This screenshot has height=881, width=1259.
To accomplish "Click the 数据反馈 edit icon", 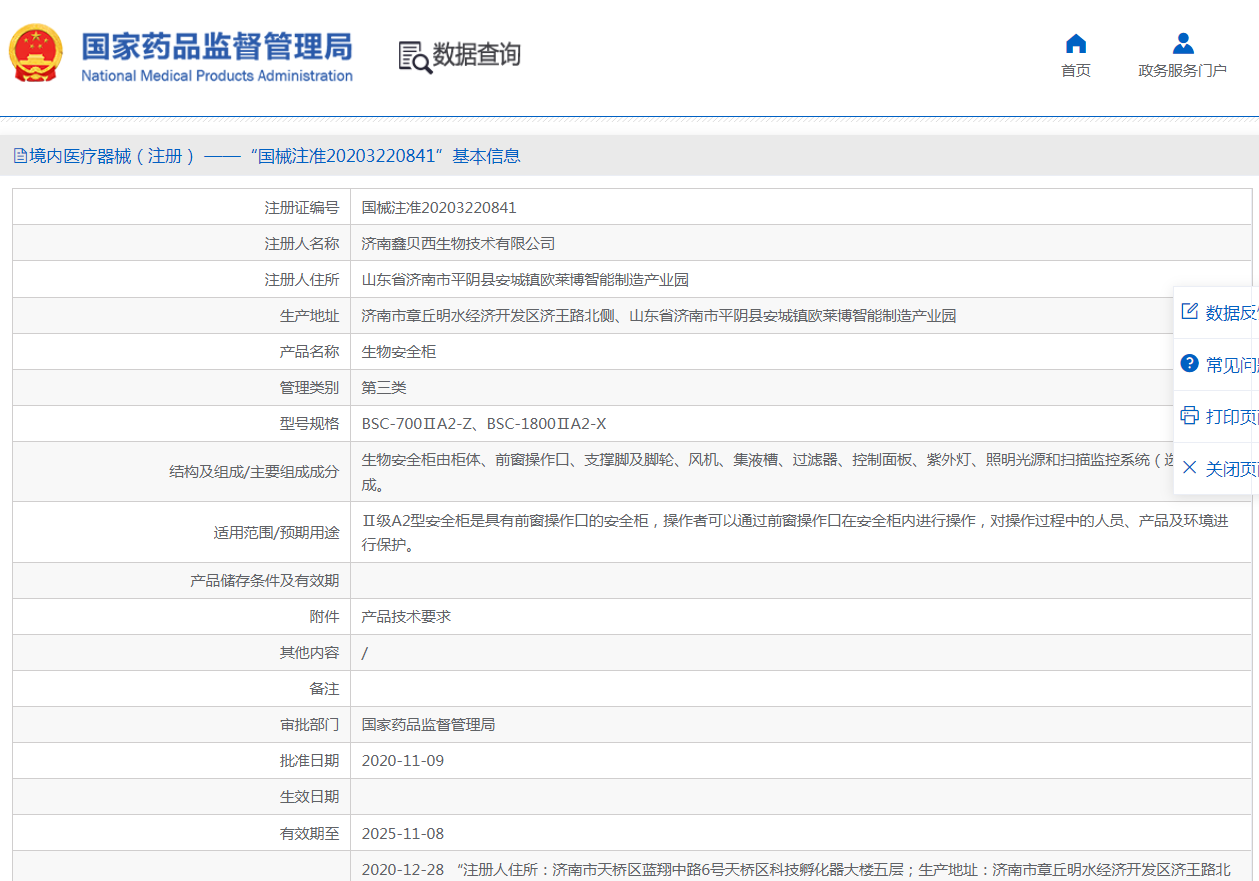I will pyautogui.click(x=1189, y=312).
